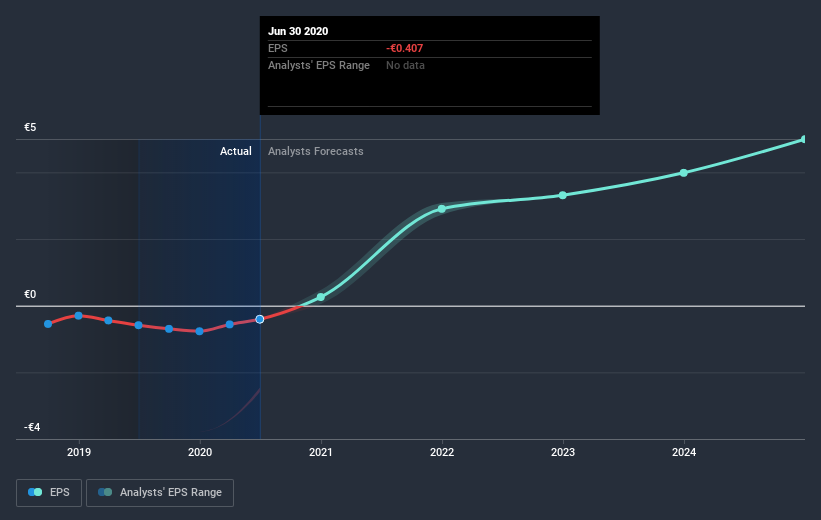The height and width of the screenshot is (520, 821).
Task: Click the Analysts' EPS Range legend color dot
Action: (105, 492)
